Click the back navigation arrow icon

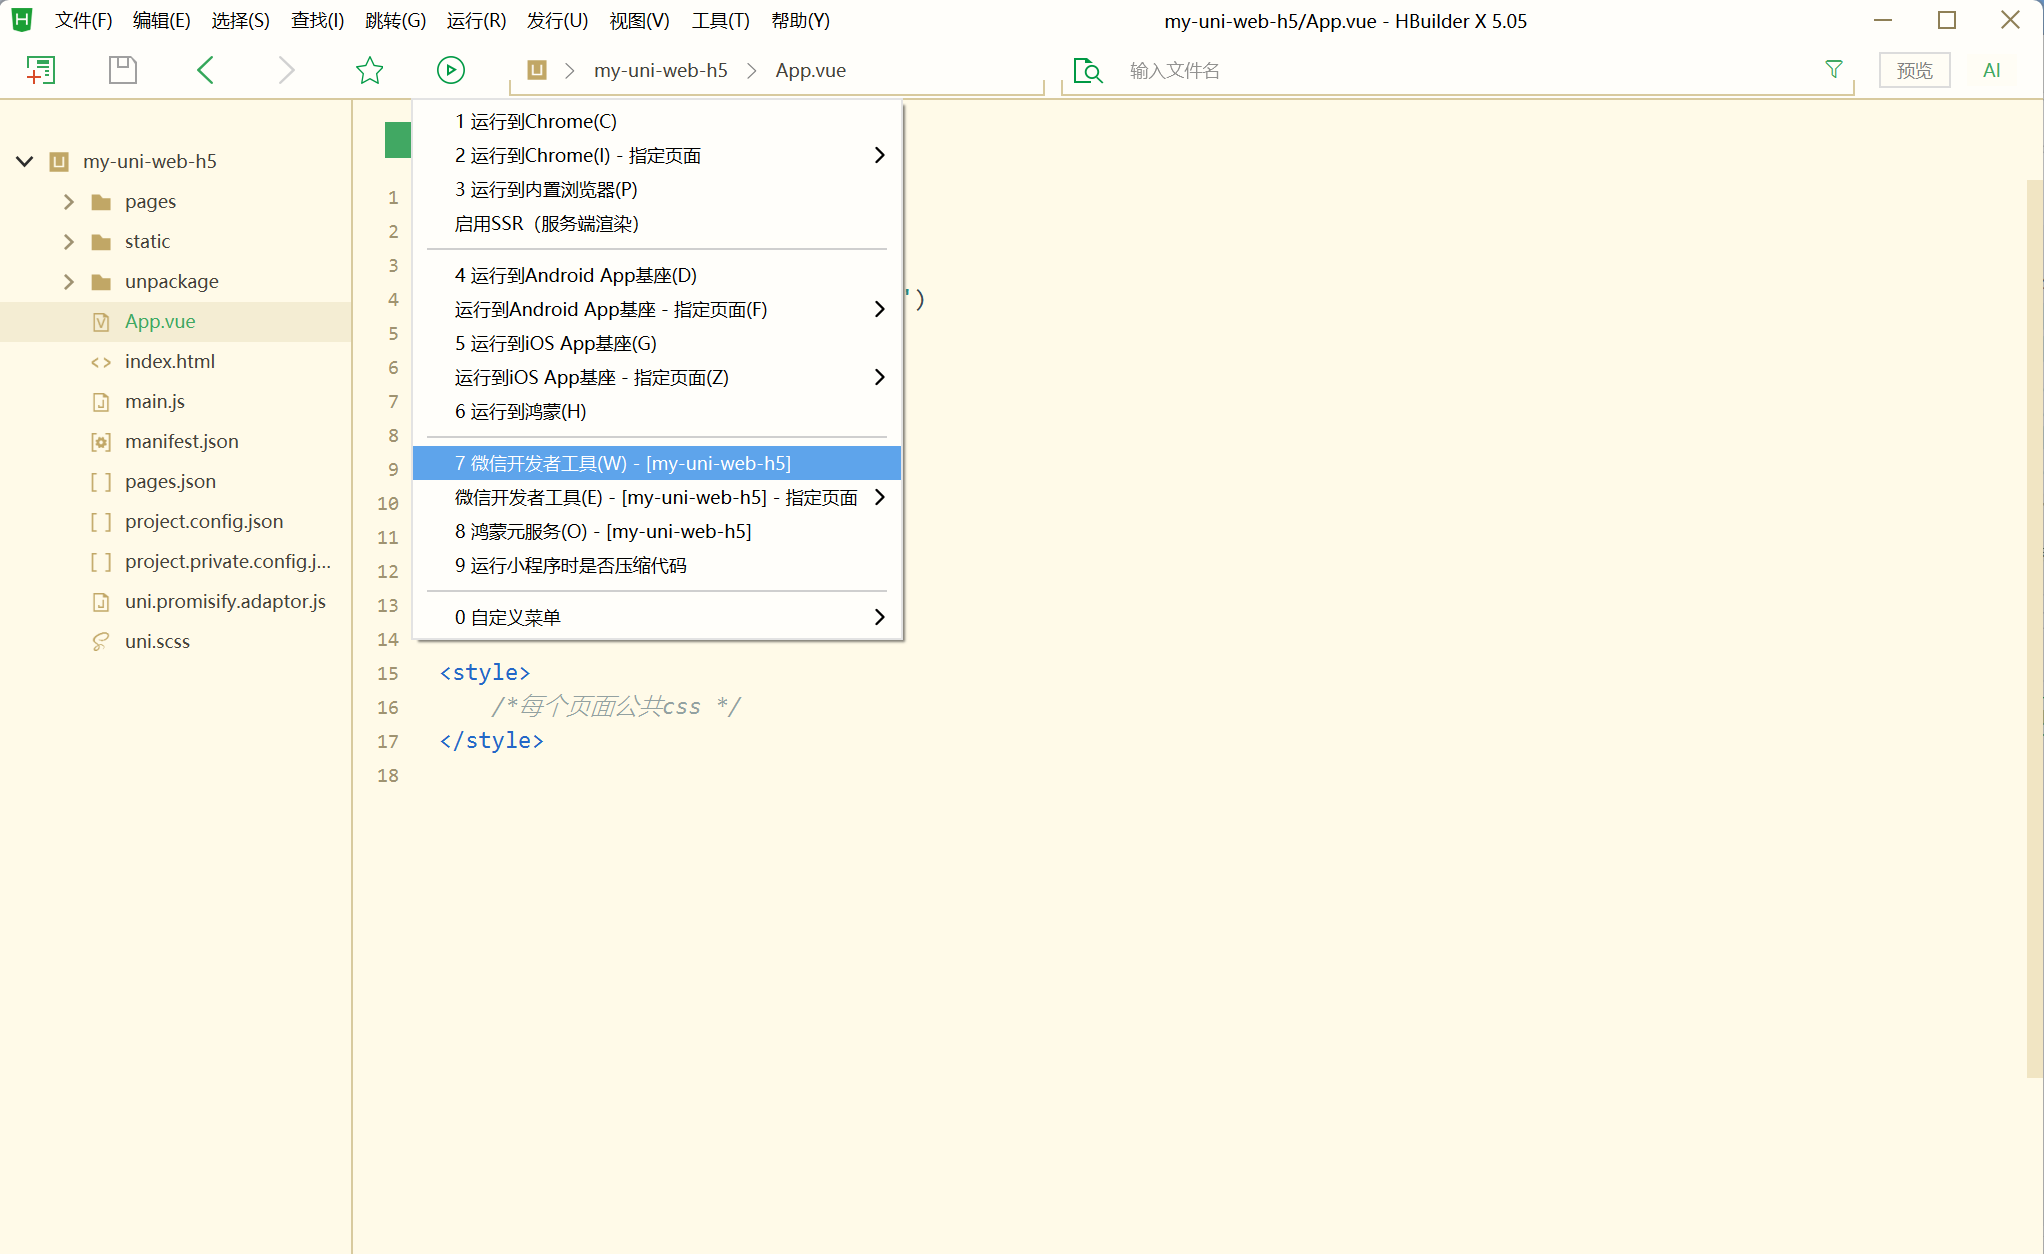[206, 70]
